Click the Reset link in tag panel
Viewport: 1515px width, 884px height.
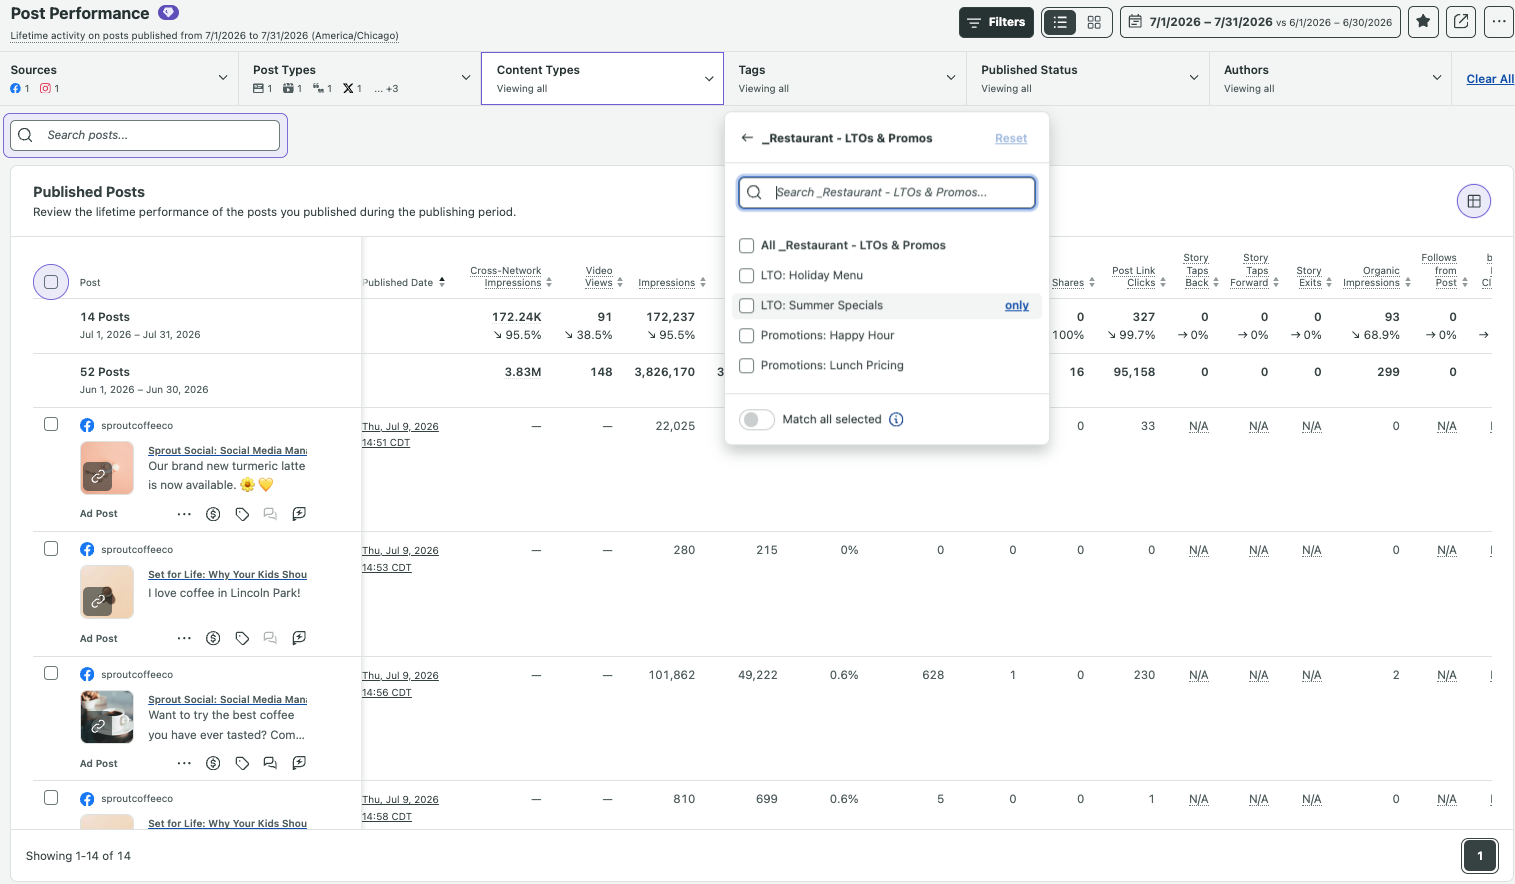[x=1011, y=139]
